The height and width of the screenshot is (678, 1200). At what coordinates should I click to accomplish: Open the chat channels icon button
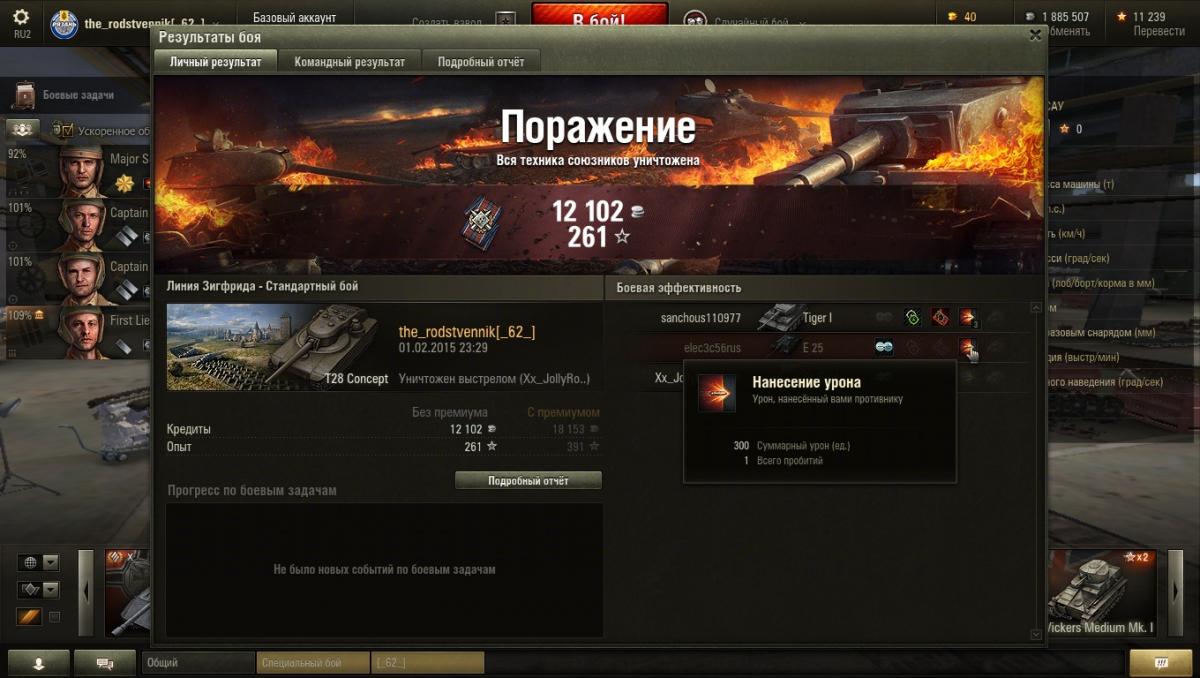click(x=104, y=663)
